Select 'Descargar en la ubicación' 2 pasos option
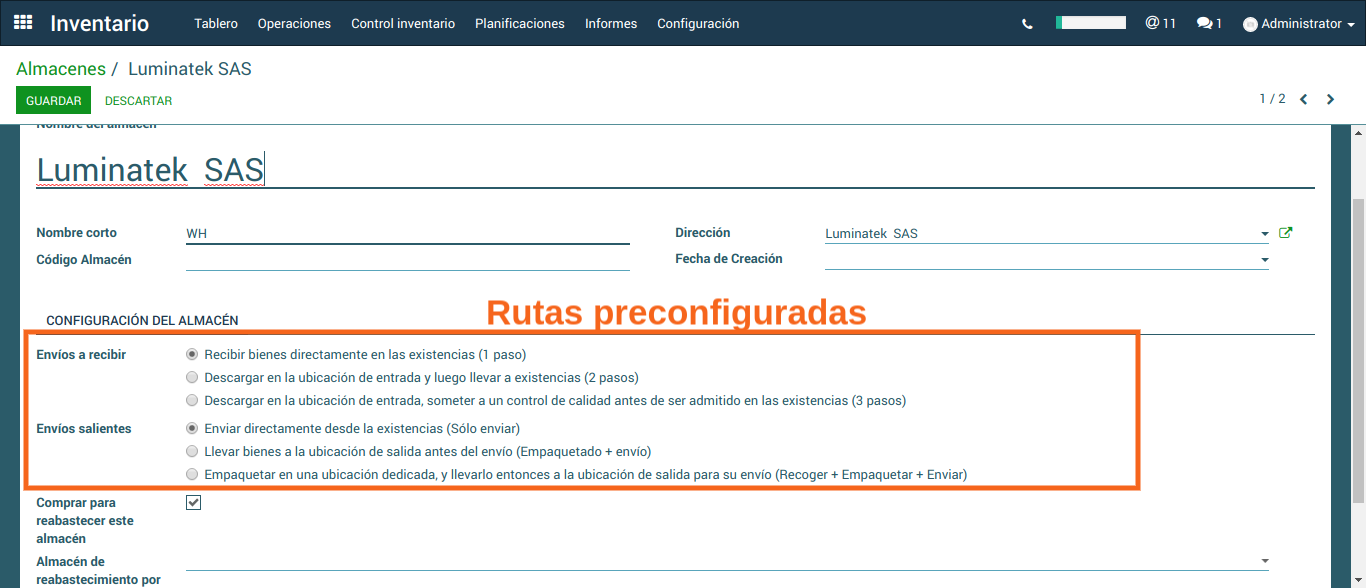This screenshot has height=588, width=1366. click(x=192, y=378)
